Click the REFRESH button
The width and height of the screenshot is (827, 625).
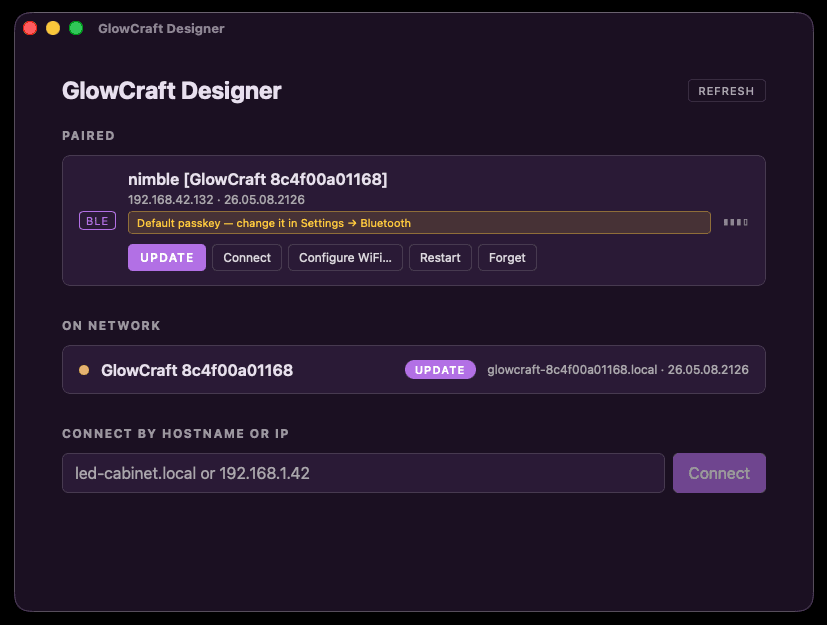pyautogui.click(x=726, y=91)
